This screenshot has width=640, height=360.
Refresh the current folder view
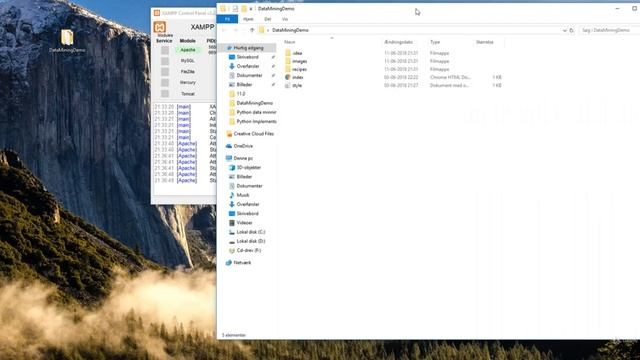(x=571, y=30)
